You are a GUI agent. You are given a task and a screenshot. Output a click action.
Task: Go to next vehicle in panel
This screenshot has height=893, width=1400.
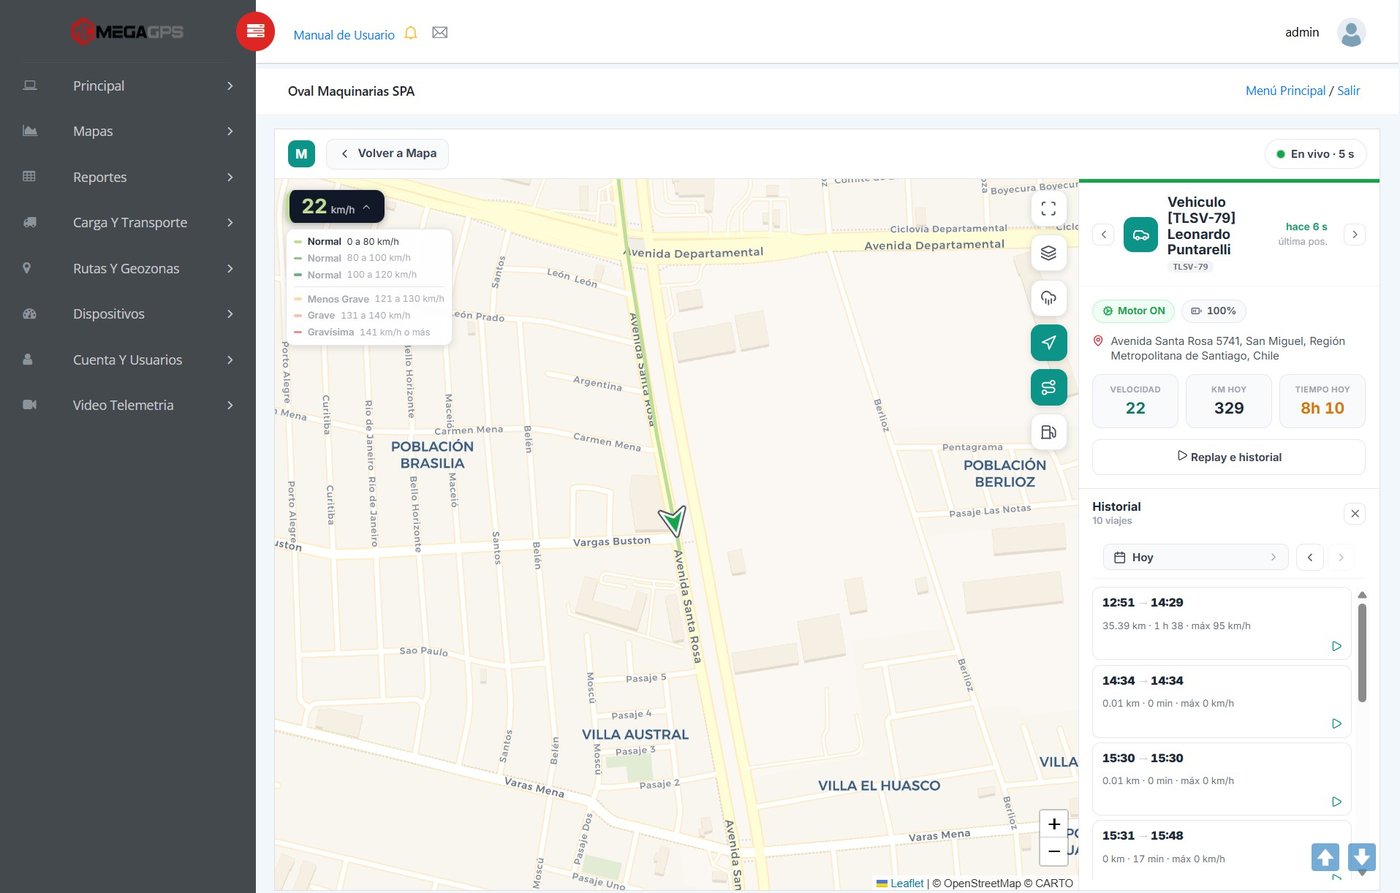tap(1354, 235)
